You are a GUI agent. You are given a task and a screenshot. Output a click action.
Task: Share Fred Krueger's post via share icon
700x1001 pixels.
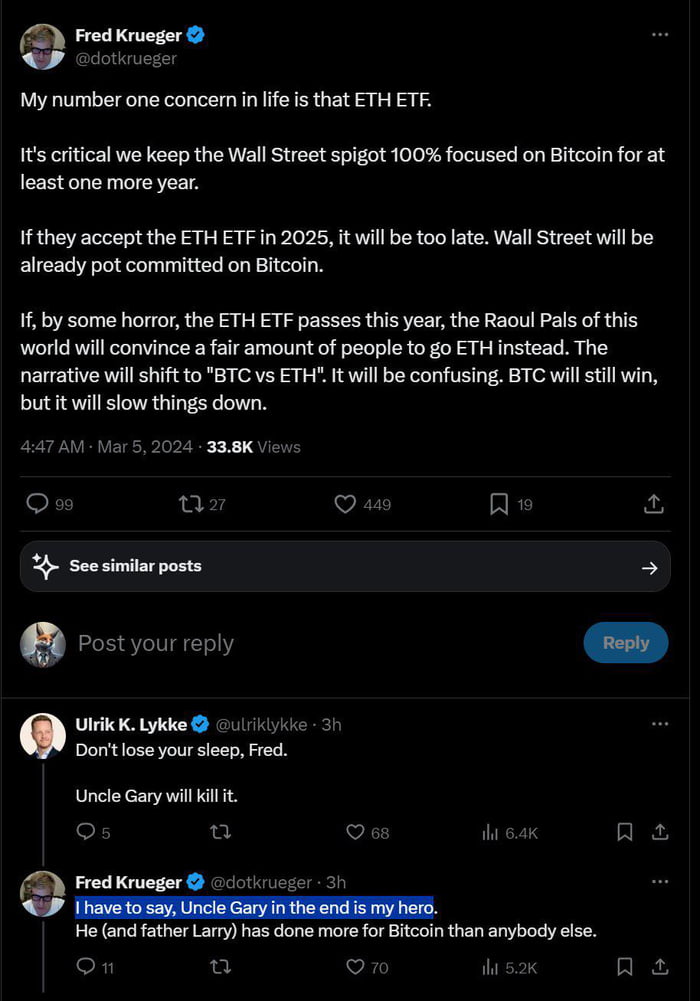654,504
